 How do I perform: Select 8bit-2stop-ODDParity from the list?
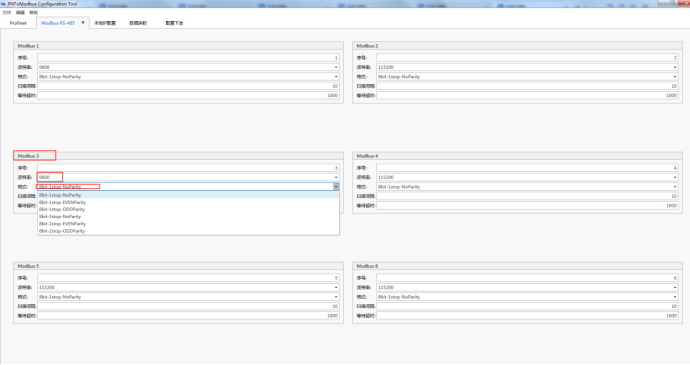(188, 231)
